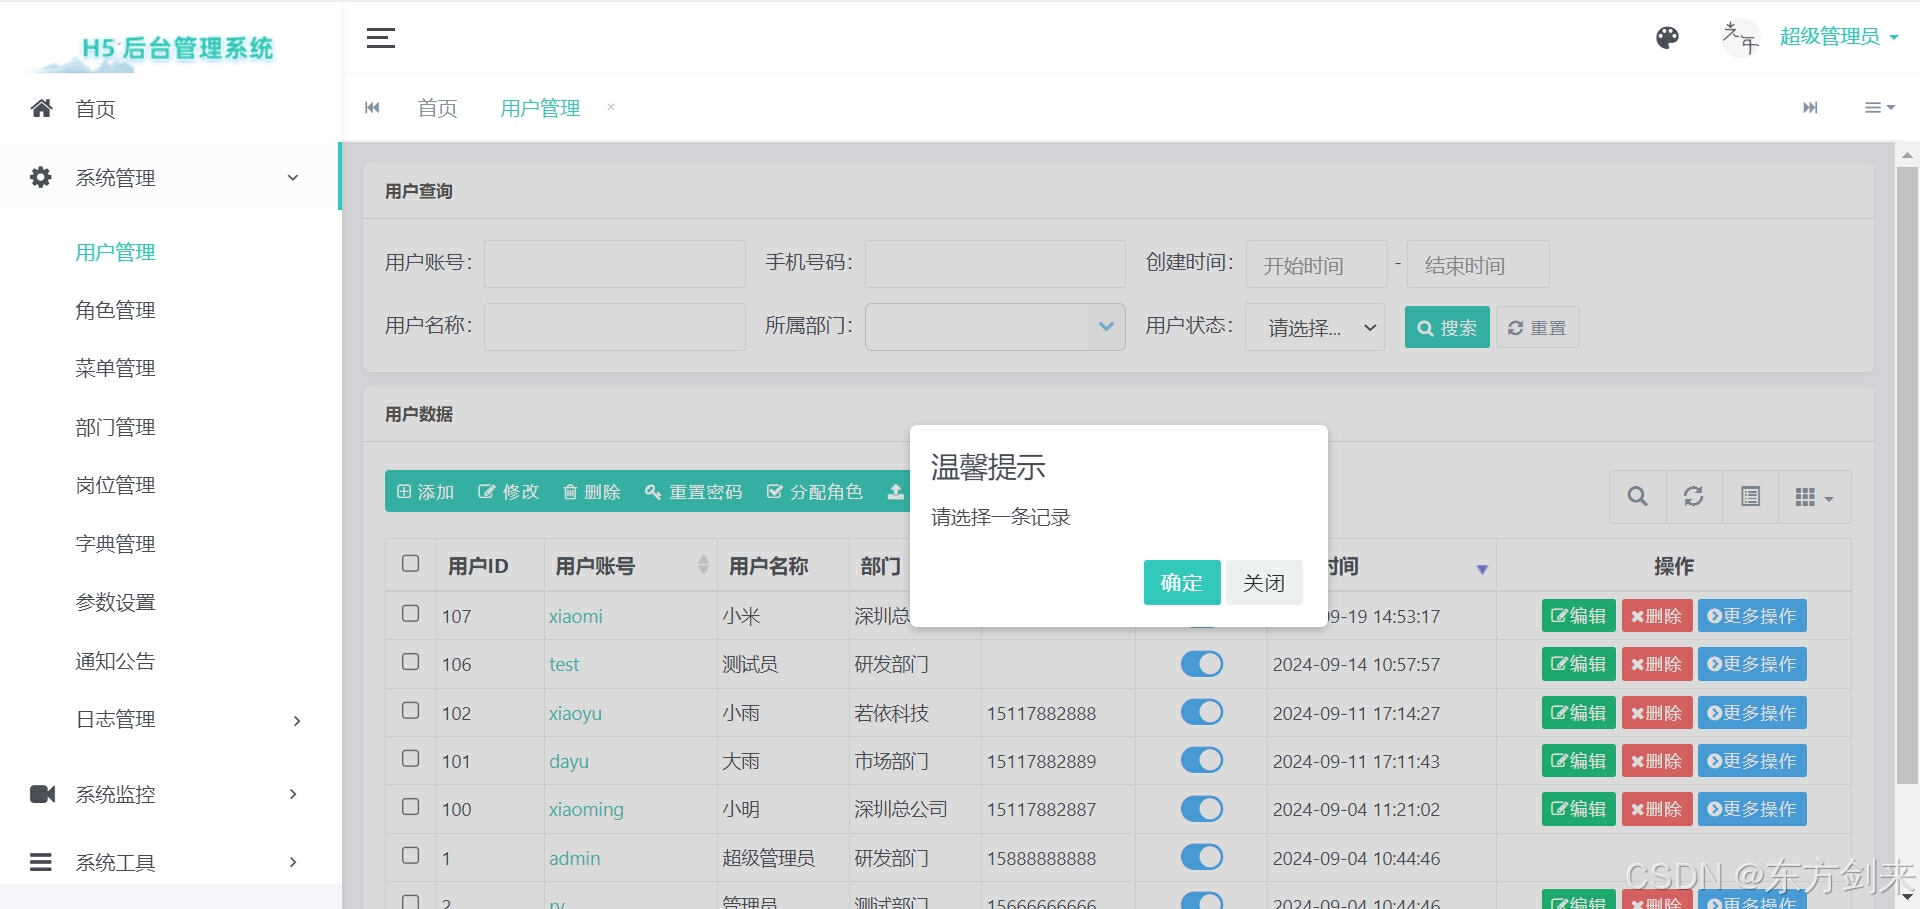Image resolution: width=1920 pixels, height=909 pixels.
Task: Open 岗位管理 in sidebar
Action: [115, 485]
